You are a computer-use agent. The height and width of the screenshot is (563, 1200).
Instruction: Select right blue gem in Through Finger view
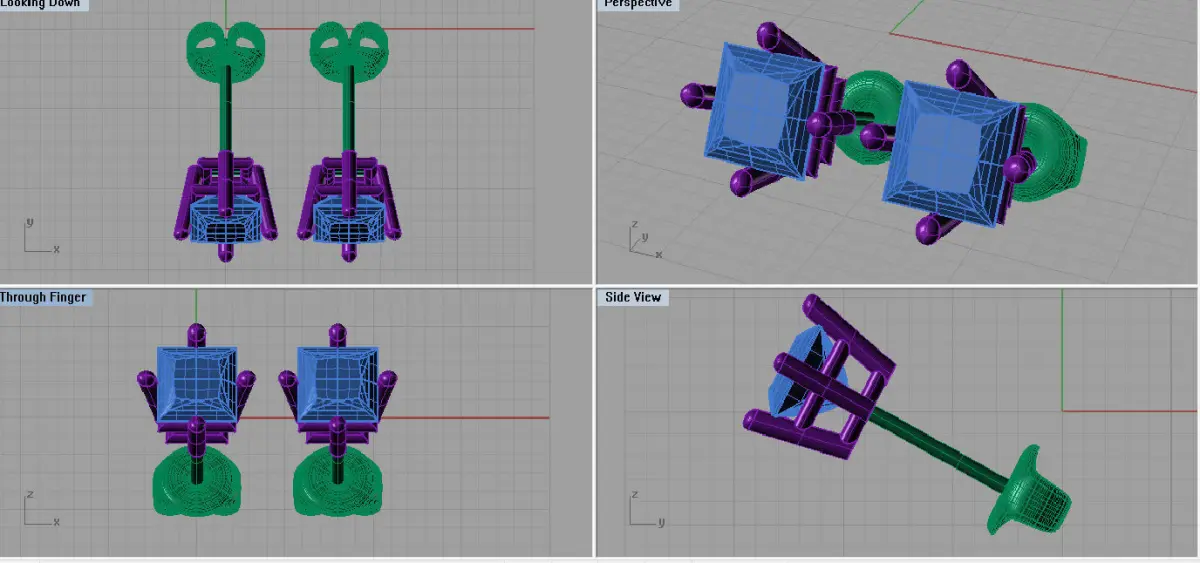(338, 385)
